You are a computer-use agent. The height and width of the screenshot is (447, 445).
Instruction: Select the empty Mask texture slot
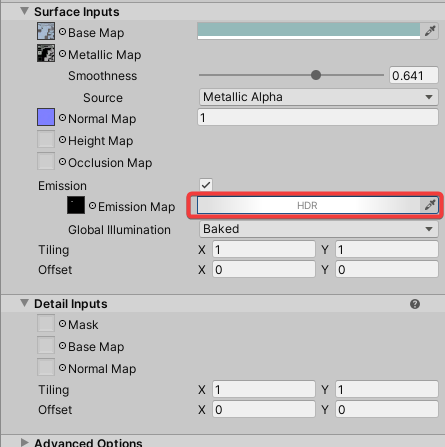[x=46, y=323]
